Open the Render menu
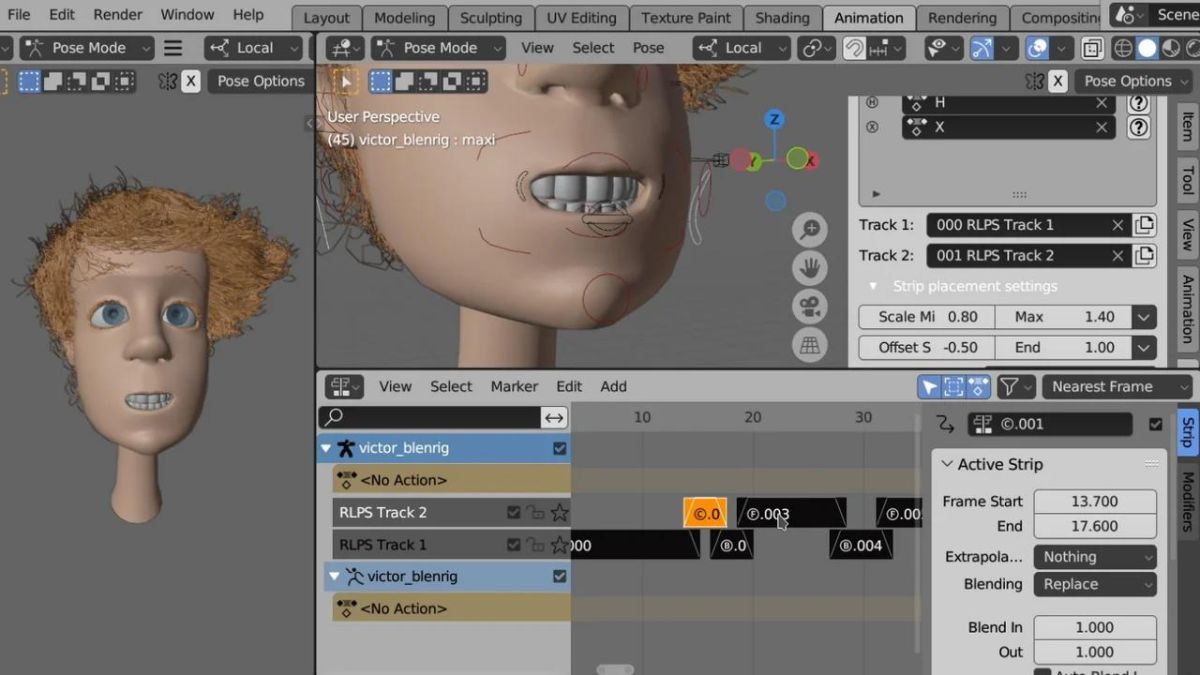The height and width of the screenshot is (675, 1200). pos(117,14)
